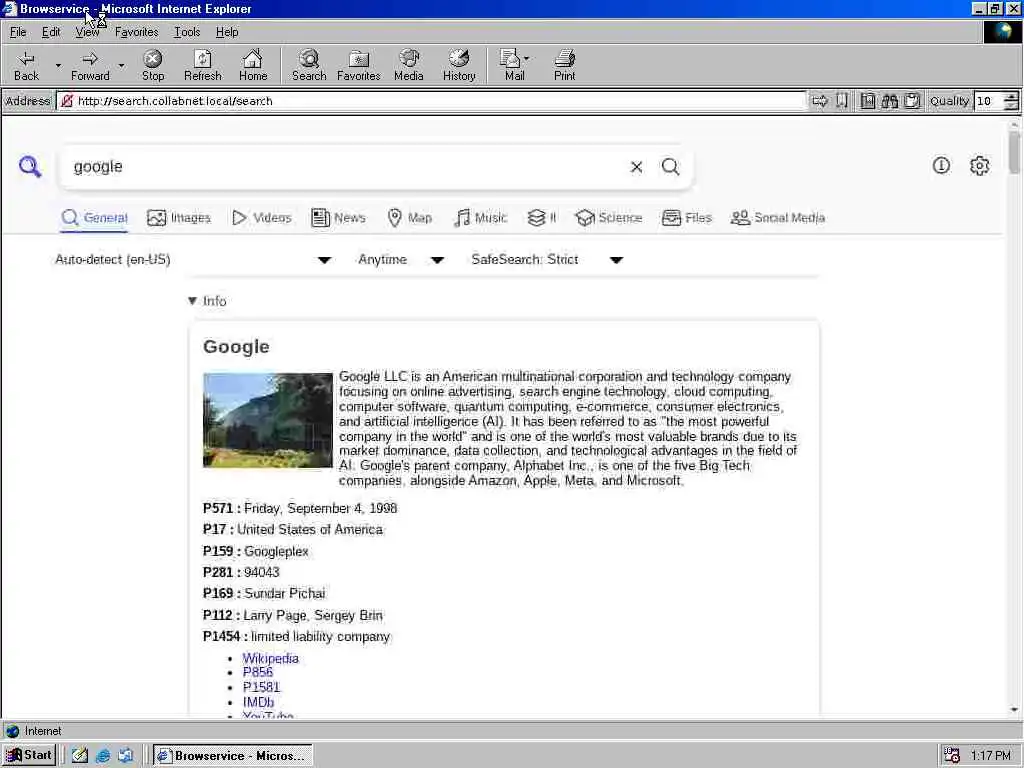Screen dimensions: 1024x768
Task: Click the Google infobox landscape thumbnail
Action: tap(268, 420)
